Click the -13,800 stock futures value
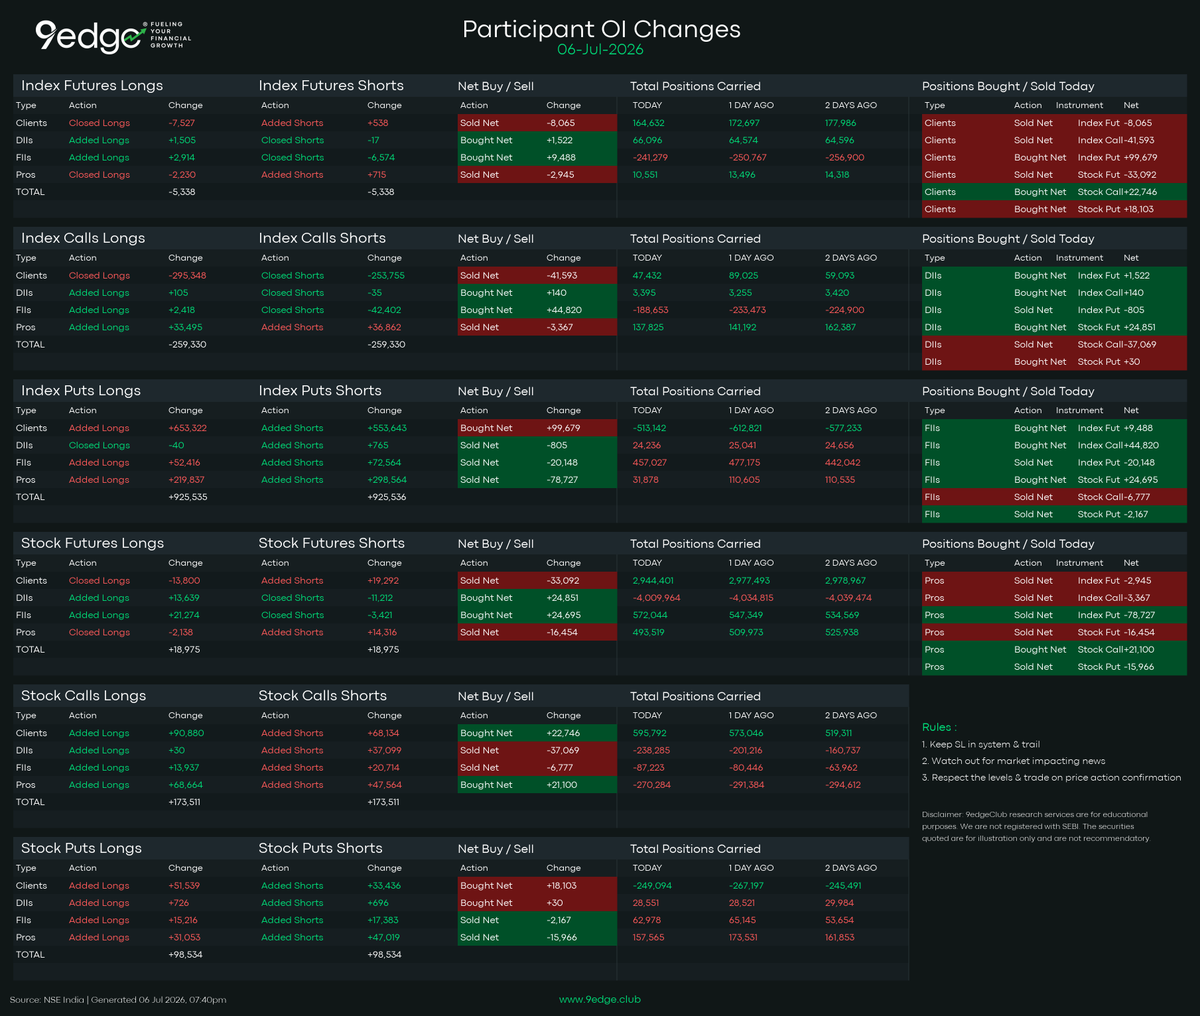 tap(184, 581)
